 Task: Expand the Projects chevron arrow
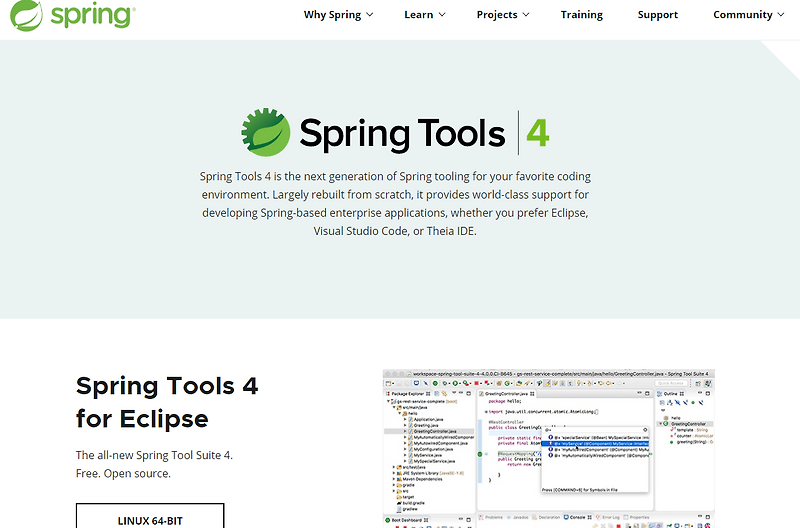point(526,15)
